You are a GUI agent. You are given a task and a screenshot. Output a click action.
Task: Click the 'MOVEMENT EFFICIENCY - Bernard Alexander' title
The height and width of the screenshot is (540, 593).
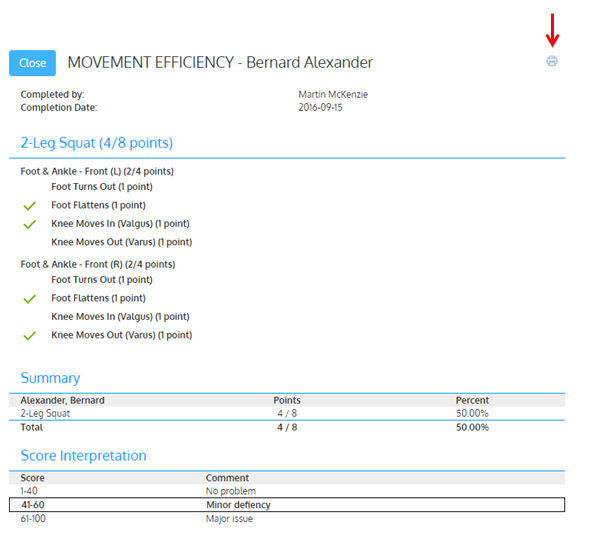click(x=220, y=62)
